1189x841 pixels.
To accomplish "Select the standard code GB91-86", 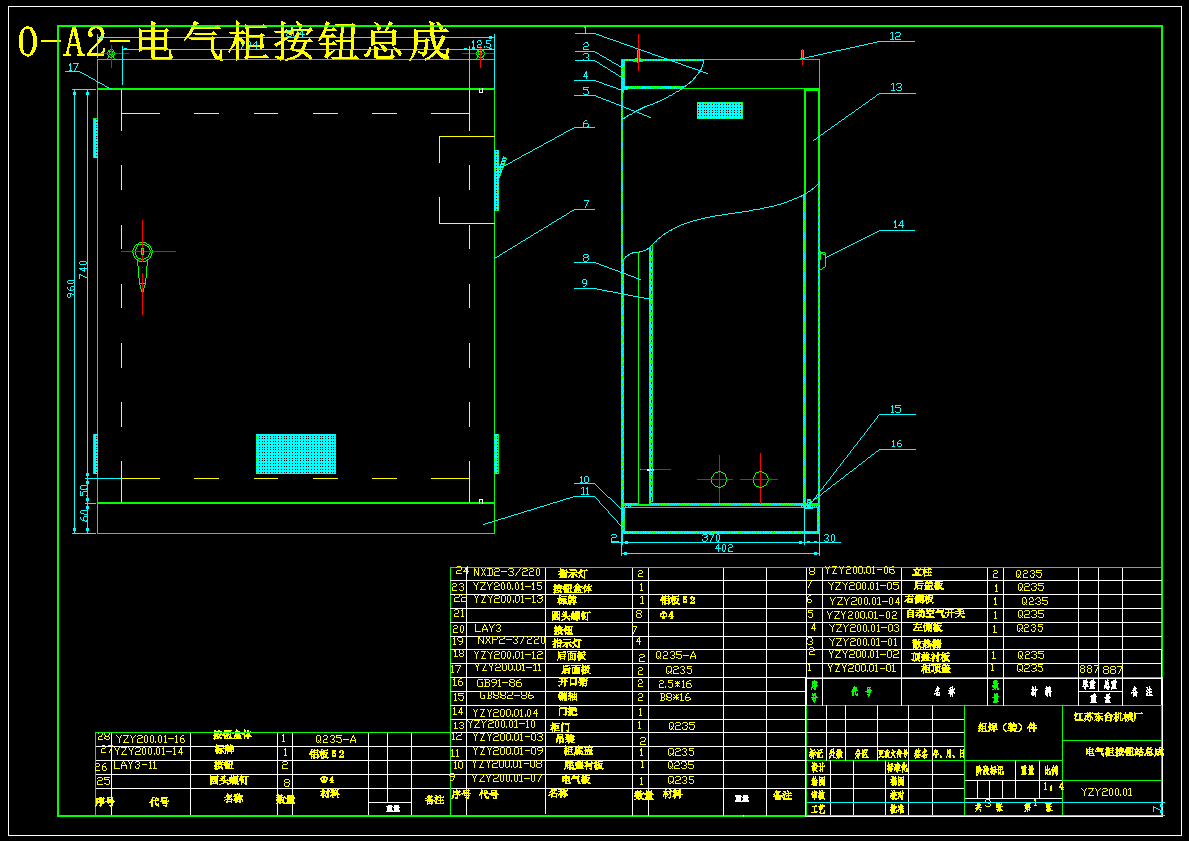I will 499,683.
